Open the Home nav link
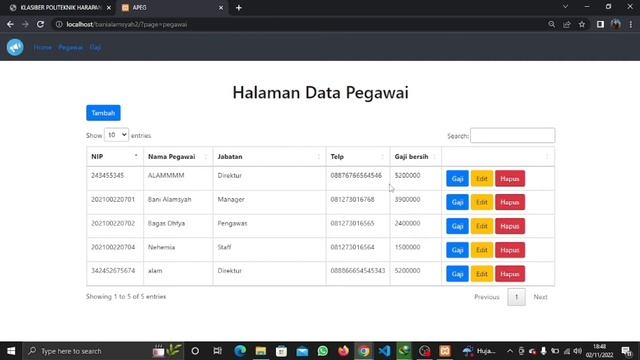This screenshot has width=640, height=360. point(42,47)
